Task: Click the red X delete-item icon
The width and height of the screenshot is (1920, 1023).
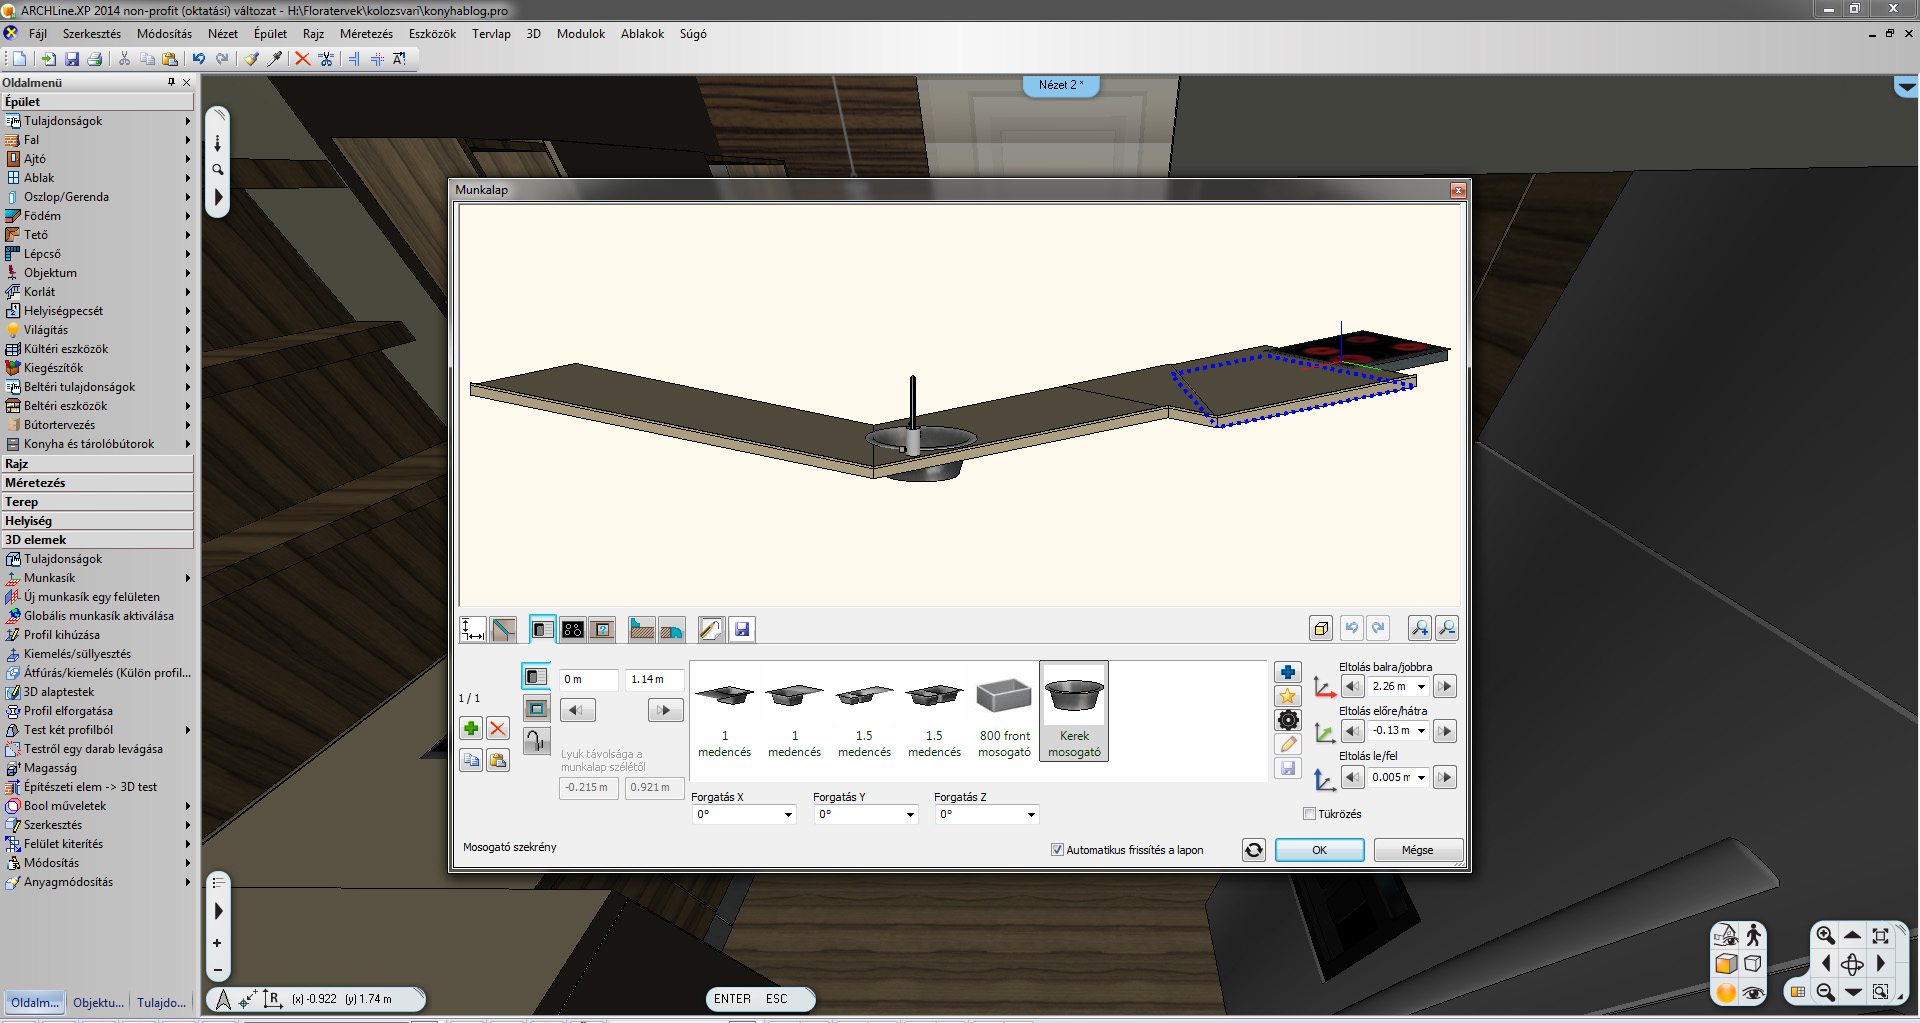Action: (498, 729)
